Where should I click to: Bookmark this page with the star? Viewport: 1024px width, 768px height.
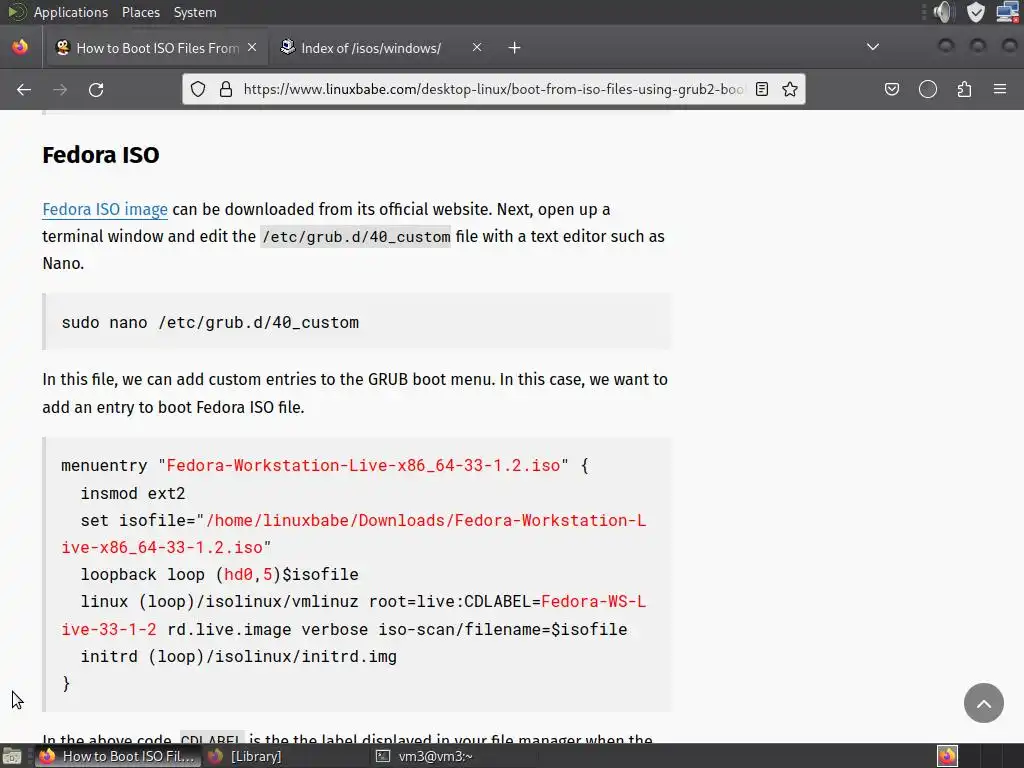[x=790, y=89]
